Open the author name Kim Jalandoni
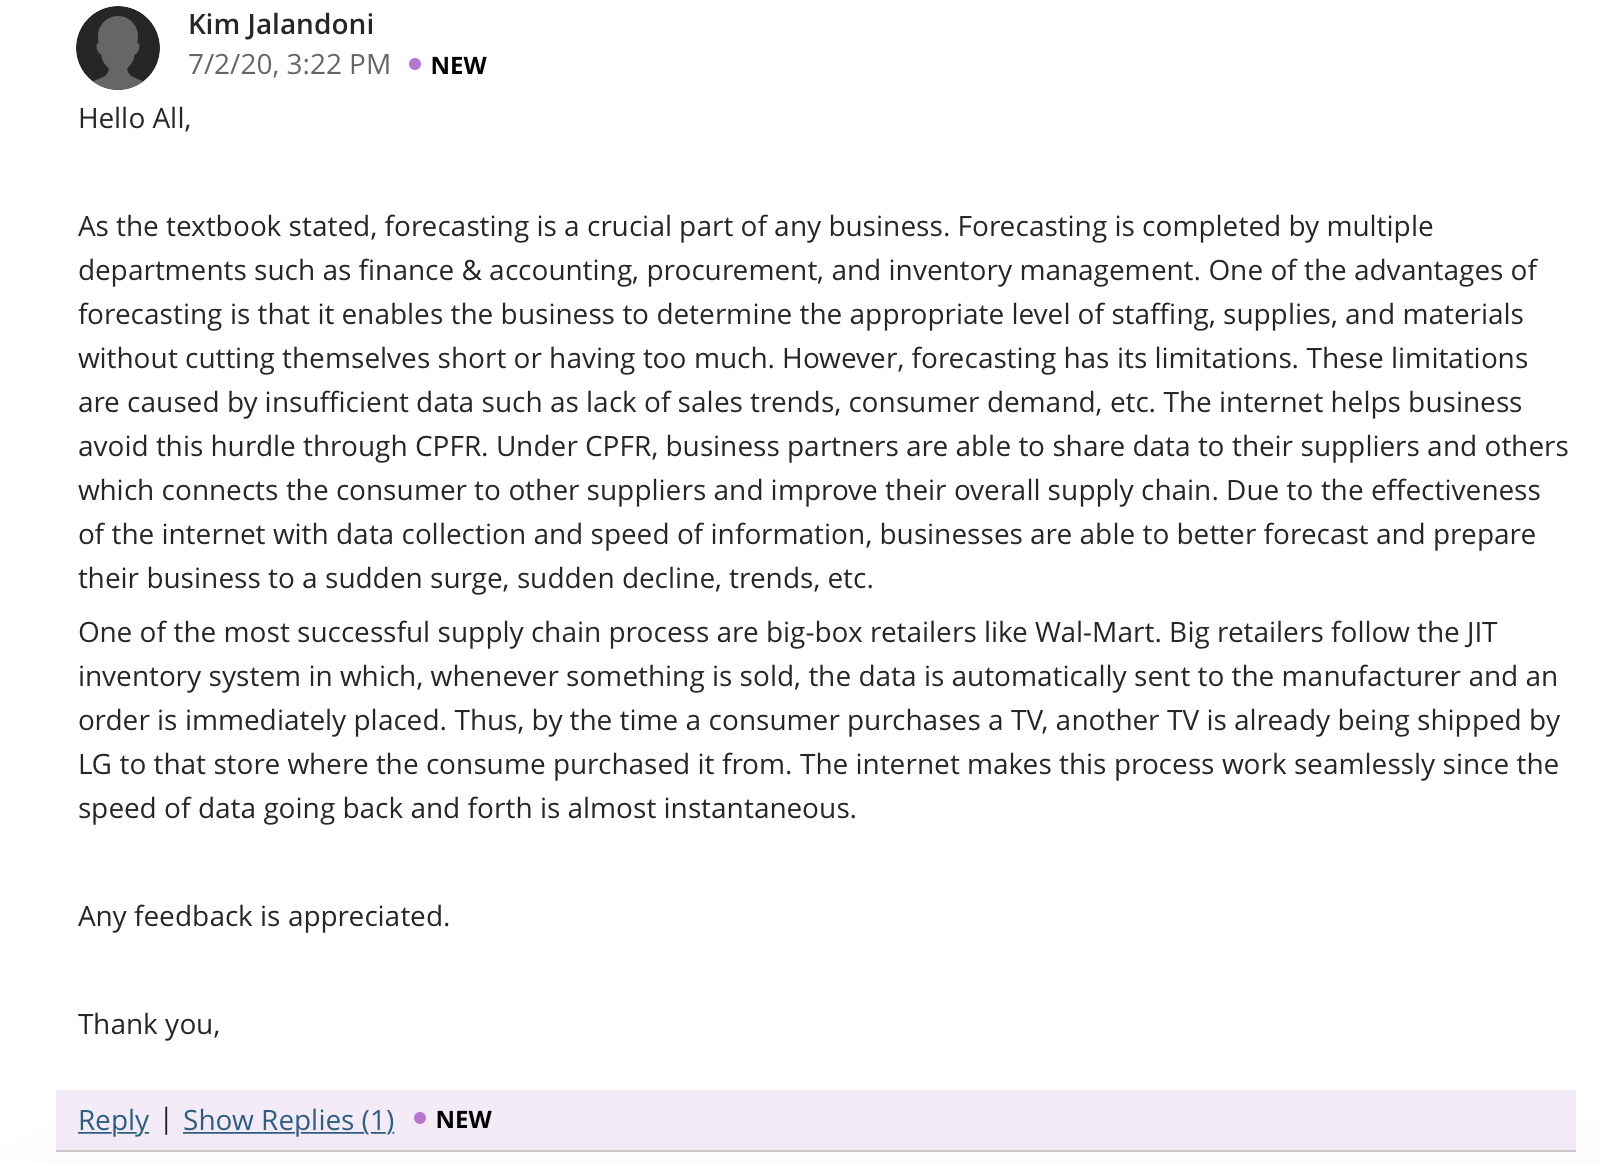This screenshot has height=1162, width=1600. click(x=281, y=24)
